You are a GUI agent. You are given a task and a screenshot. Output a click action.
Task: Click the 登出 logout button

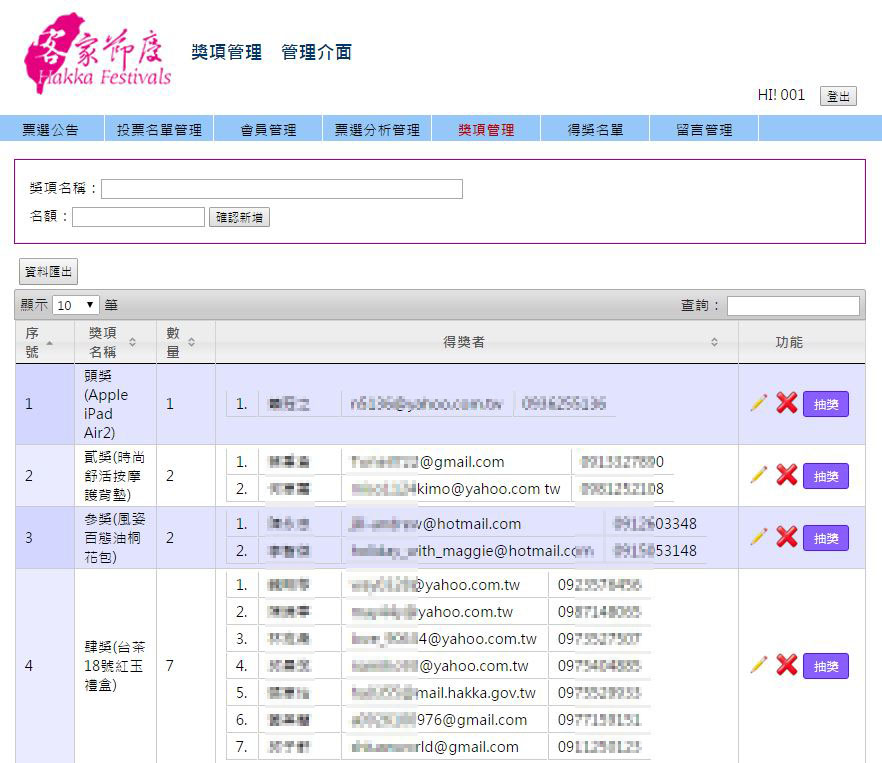(x=838, y=96)
